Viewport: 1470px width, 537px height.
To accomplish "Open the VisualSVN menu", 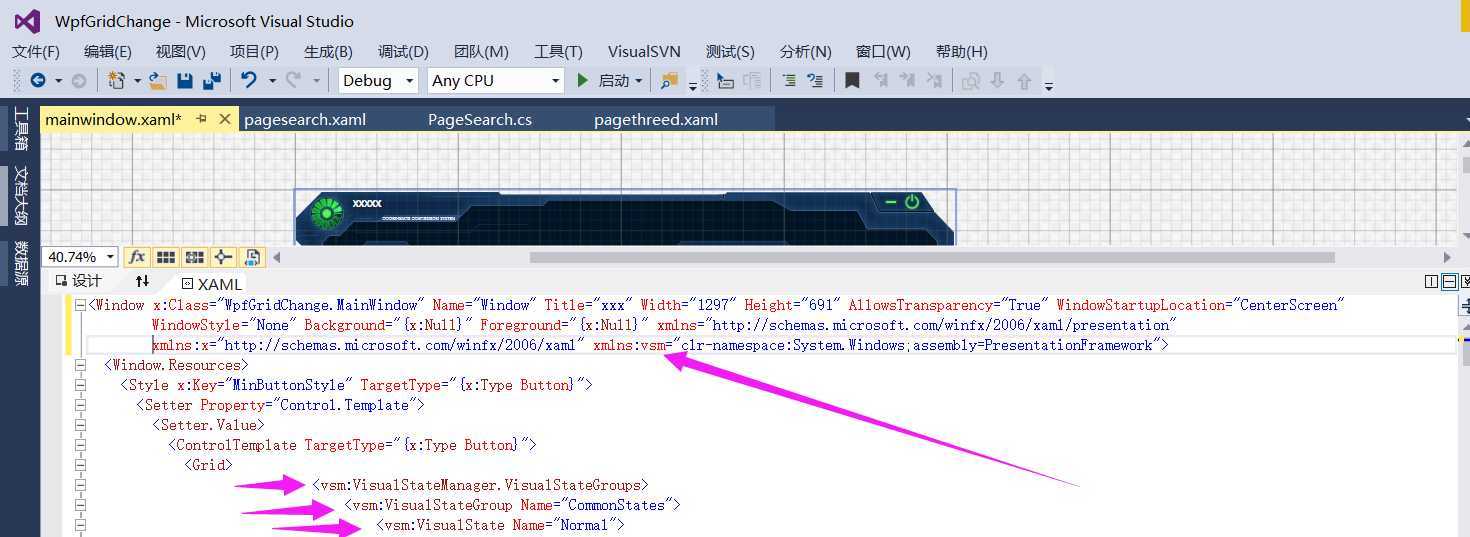I will pyautogui.click(x=644, y=51).
